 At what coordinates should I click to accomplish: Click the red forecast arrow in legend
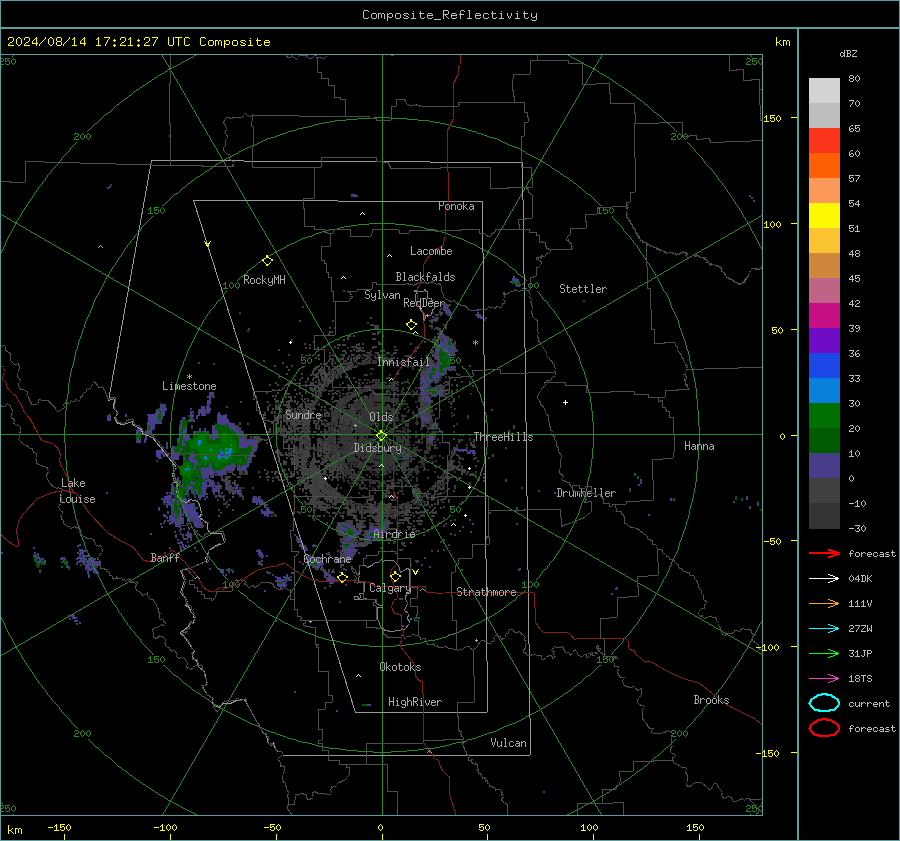tap(824, 553)
